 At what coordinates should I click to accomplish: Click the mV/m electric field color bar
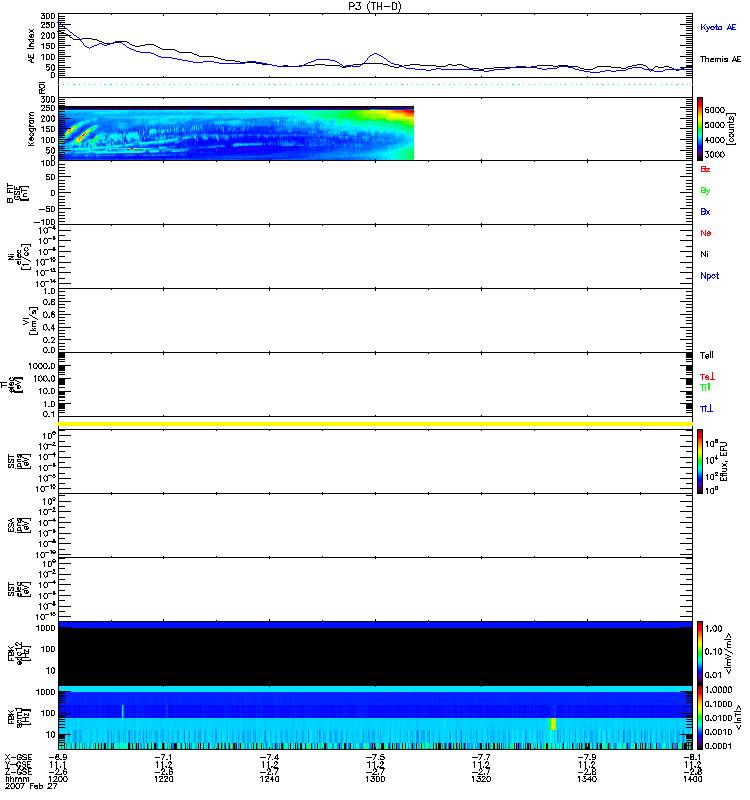pos(700,654)
